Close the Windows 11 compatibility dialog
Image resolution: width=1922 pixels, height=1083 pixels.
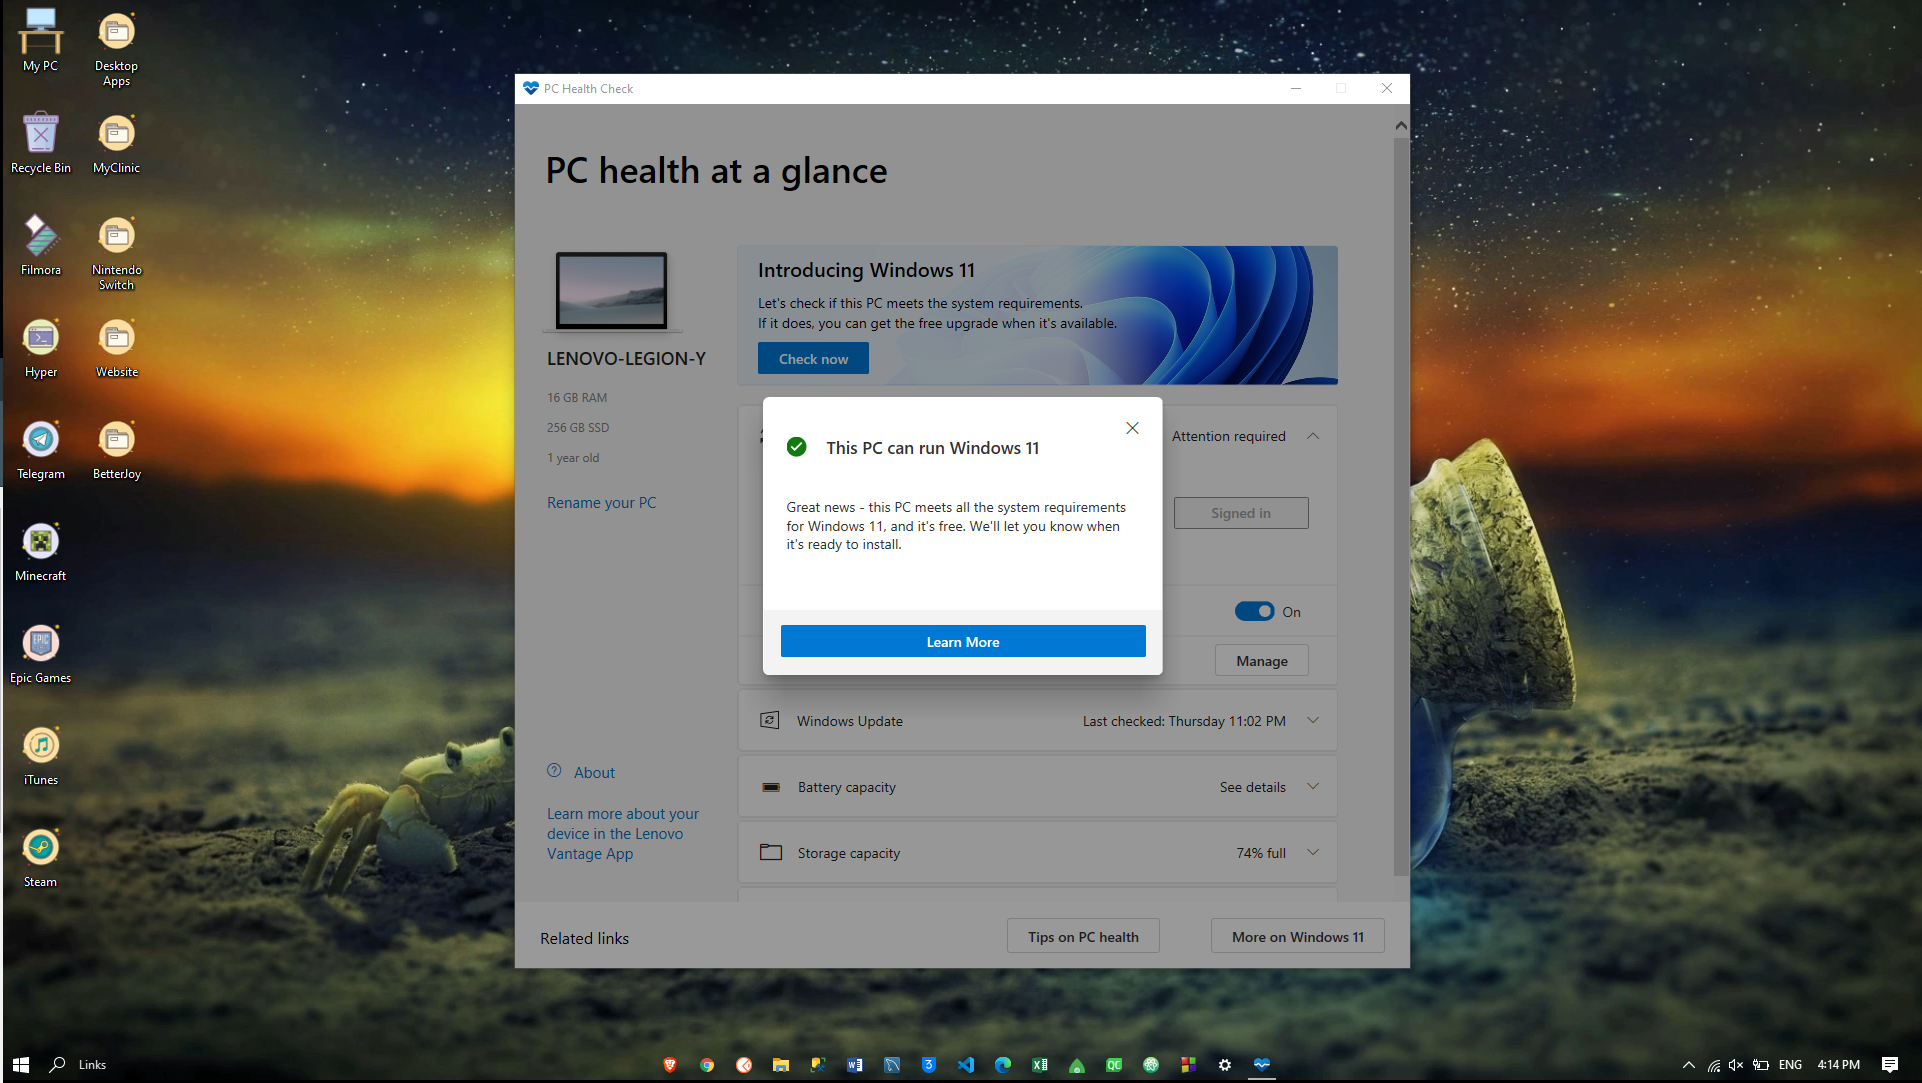(x=1132, y=428)
